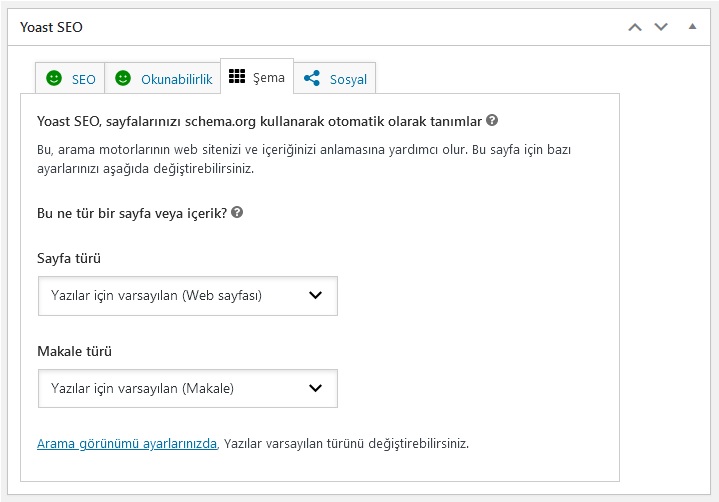This screenshot has width=719, height=502.
Task: Open help icon next to 'Bu ne tür bir sayfa' question
Action: pyautogui.click(x=237, y=212)
